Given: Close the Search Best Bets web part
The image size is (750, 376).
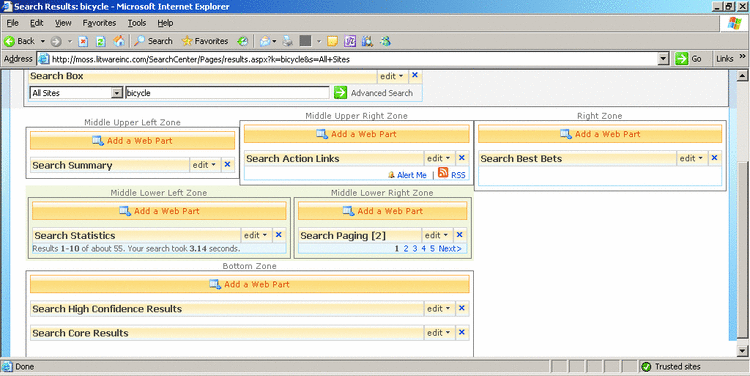Looking at the screenshot, I should pos(714,158).
